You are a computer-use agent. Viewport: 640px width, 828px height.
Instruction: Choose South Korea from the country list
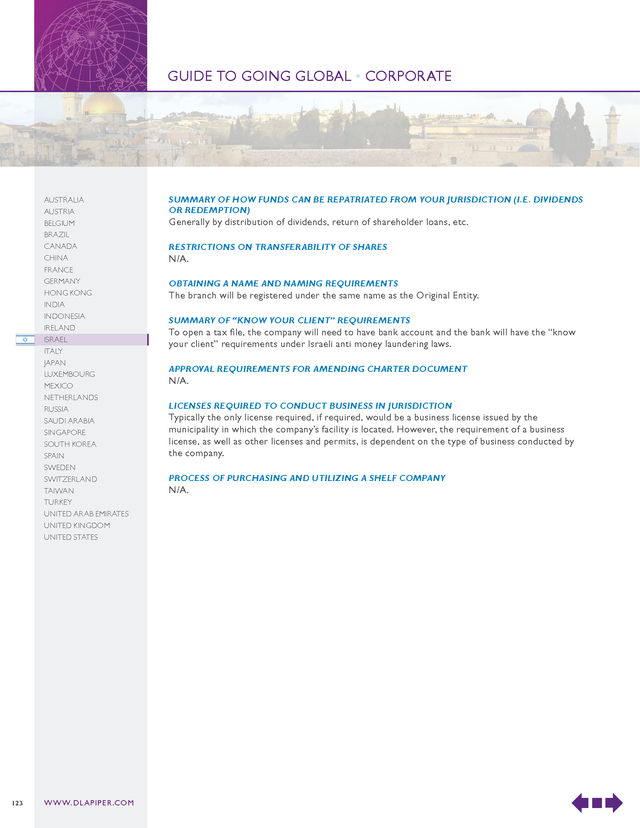70,444
